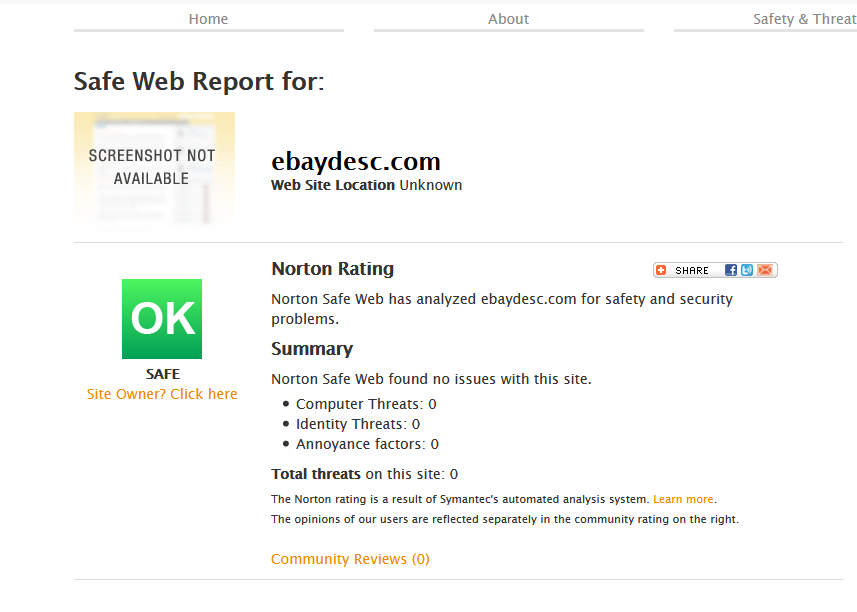Screen dimensions: 857x612
Task: Click "Norton Safe Web has analyzed" sentence
Action: [x=502, y=309]
